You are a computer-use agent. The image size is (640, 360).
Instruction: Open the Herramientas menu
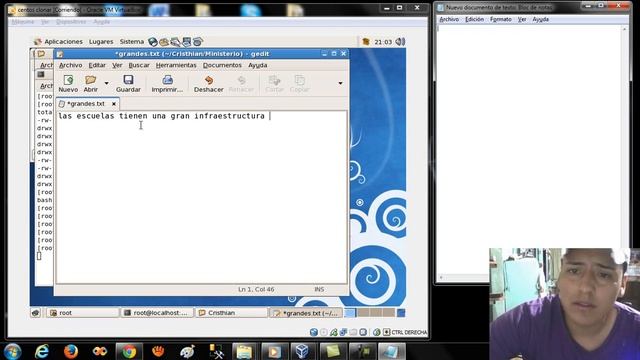(x=176, y=65)
